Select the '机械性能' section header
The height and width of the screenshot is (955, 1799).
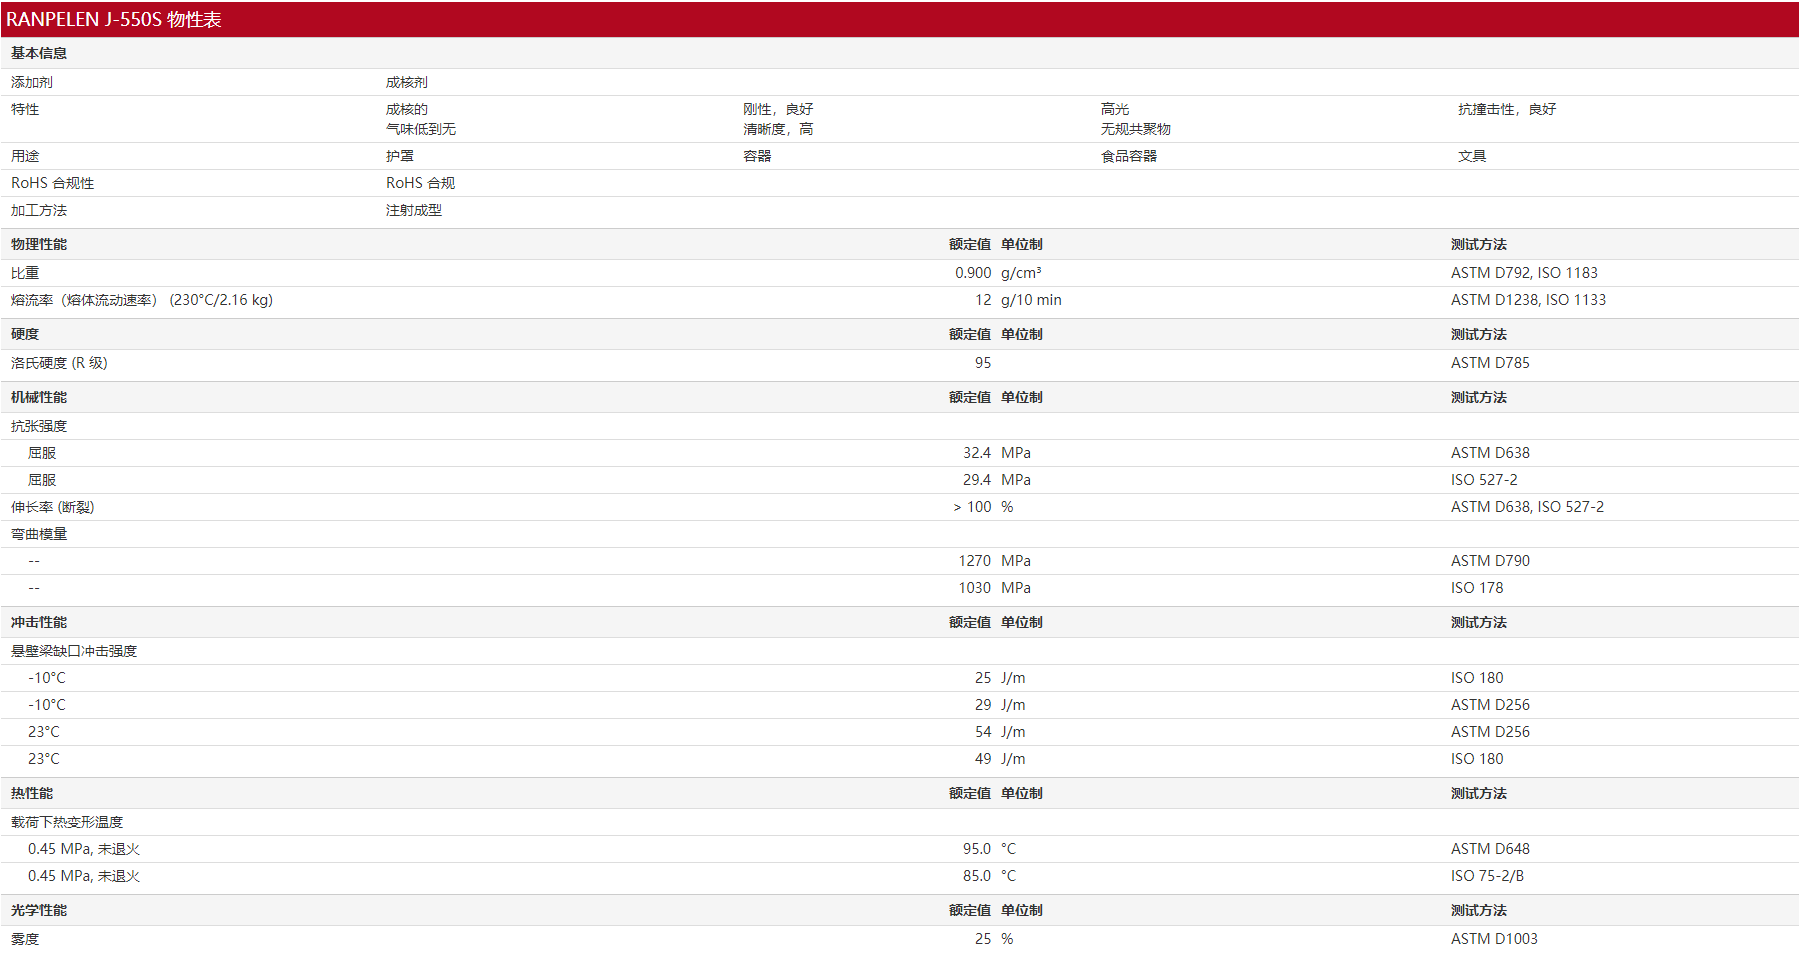tap(39, 397)
